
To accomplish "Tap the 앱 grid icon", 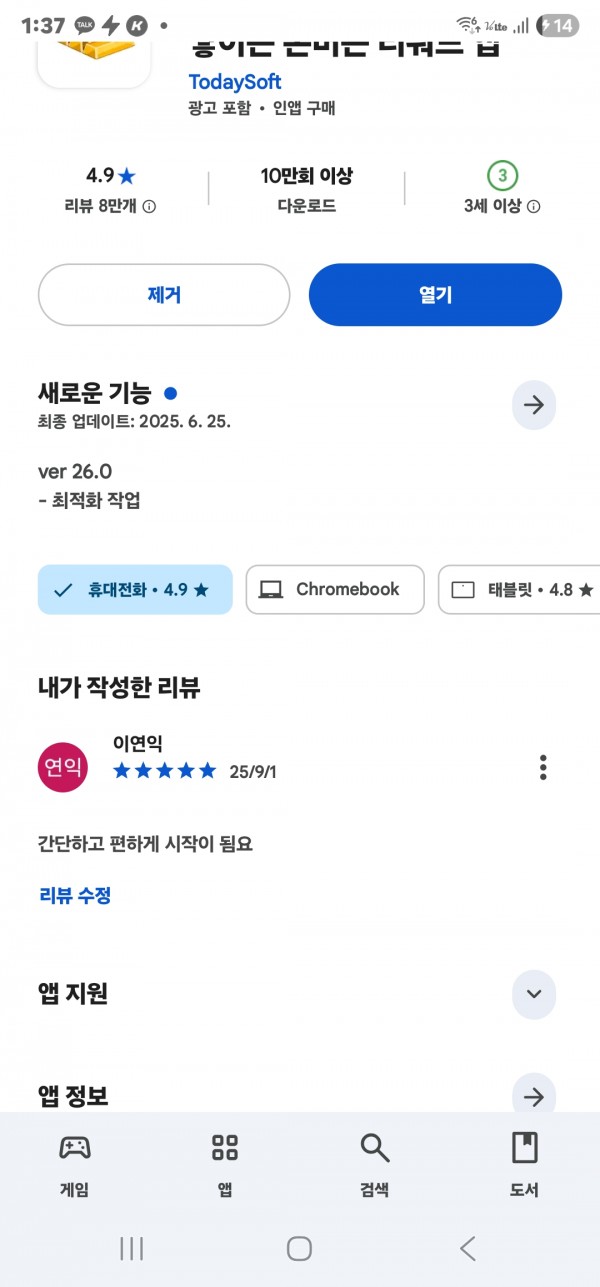I will [225, 1148].
